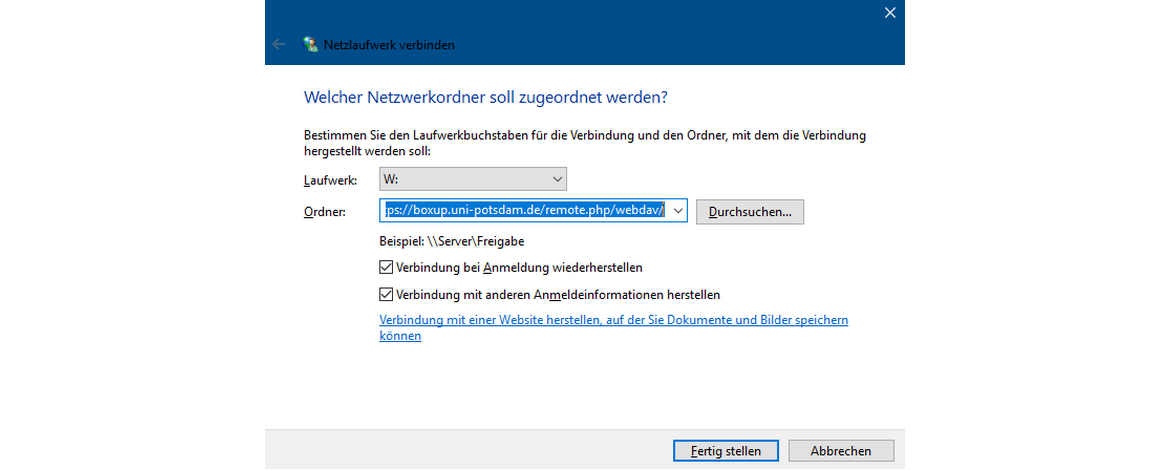The height and width of the screenshot is (470, 1170).
Task: Click the Netzlaufwerk verbinden title text
Action: pyautogui.click(x=389, y=45)
